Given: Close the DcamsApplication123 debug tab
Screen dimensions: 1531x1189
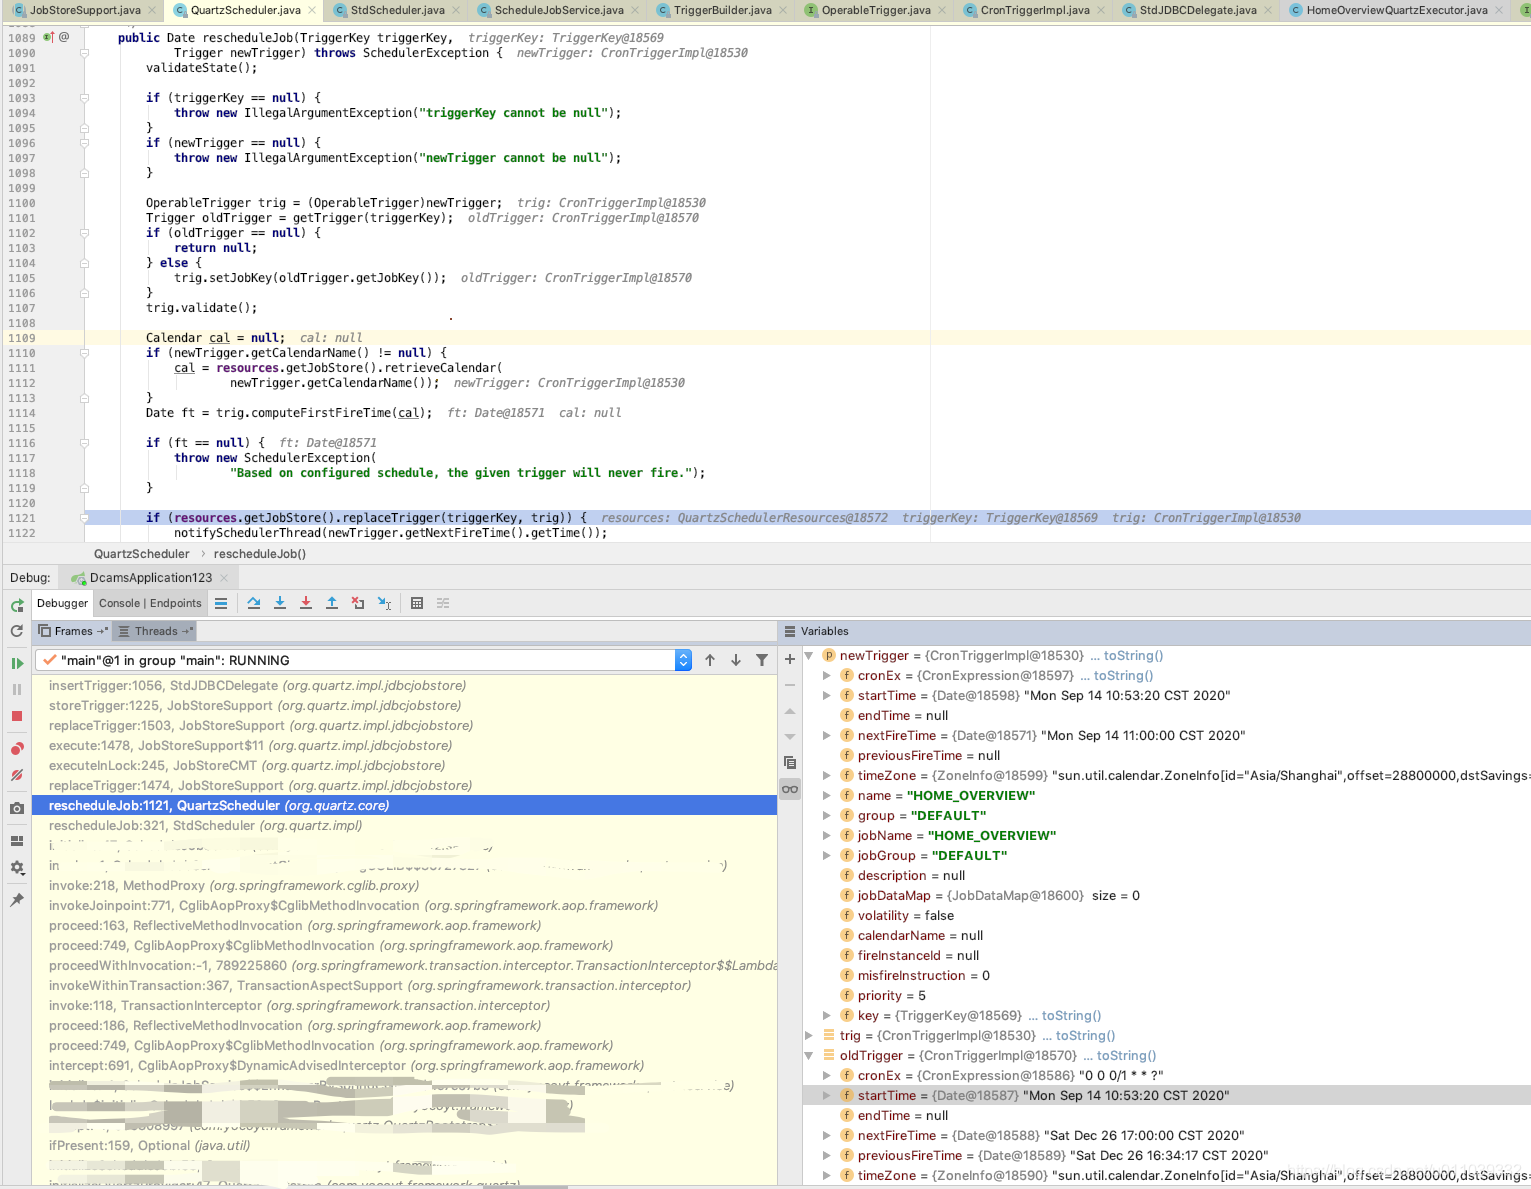Looking at the screenshot, I should 224,578.
